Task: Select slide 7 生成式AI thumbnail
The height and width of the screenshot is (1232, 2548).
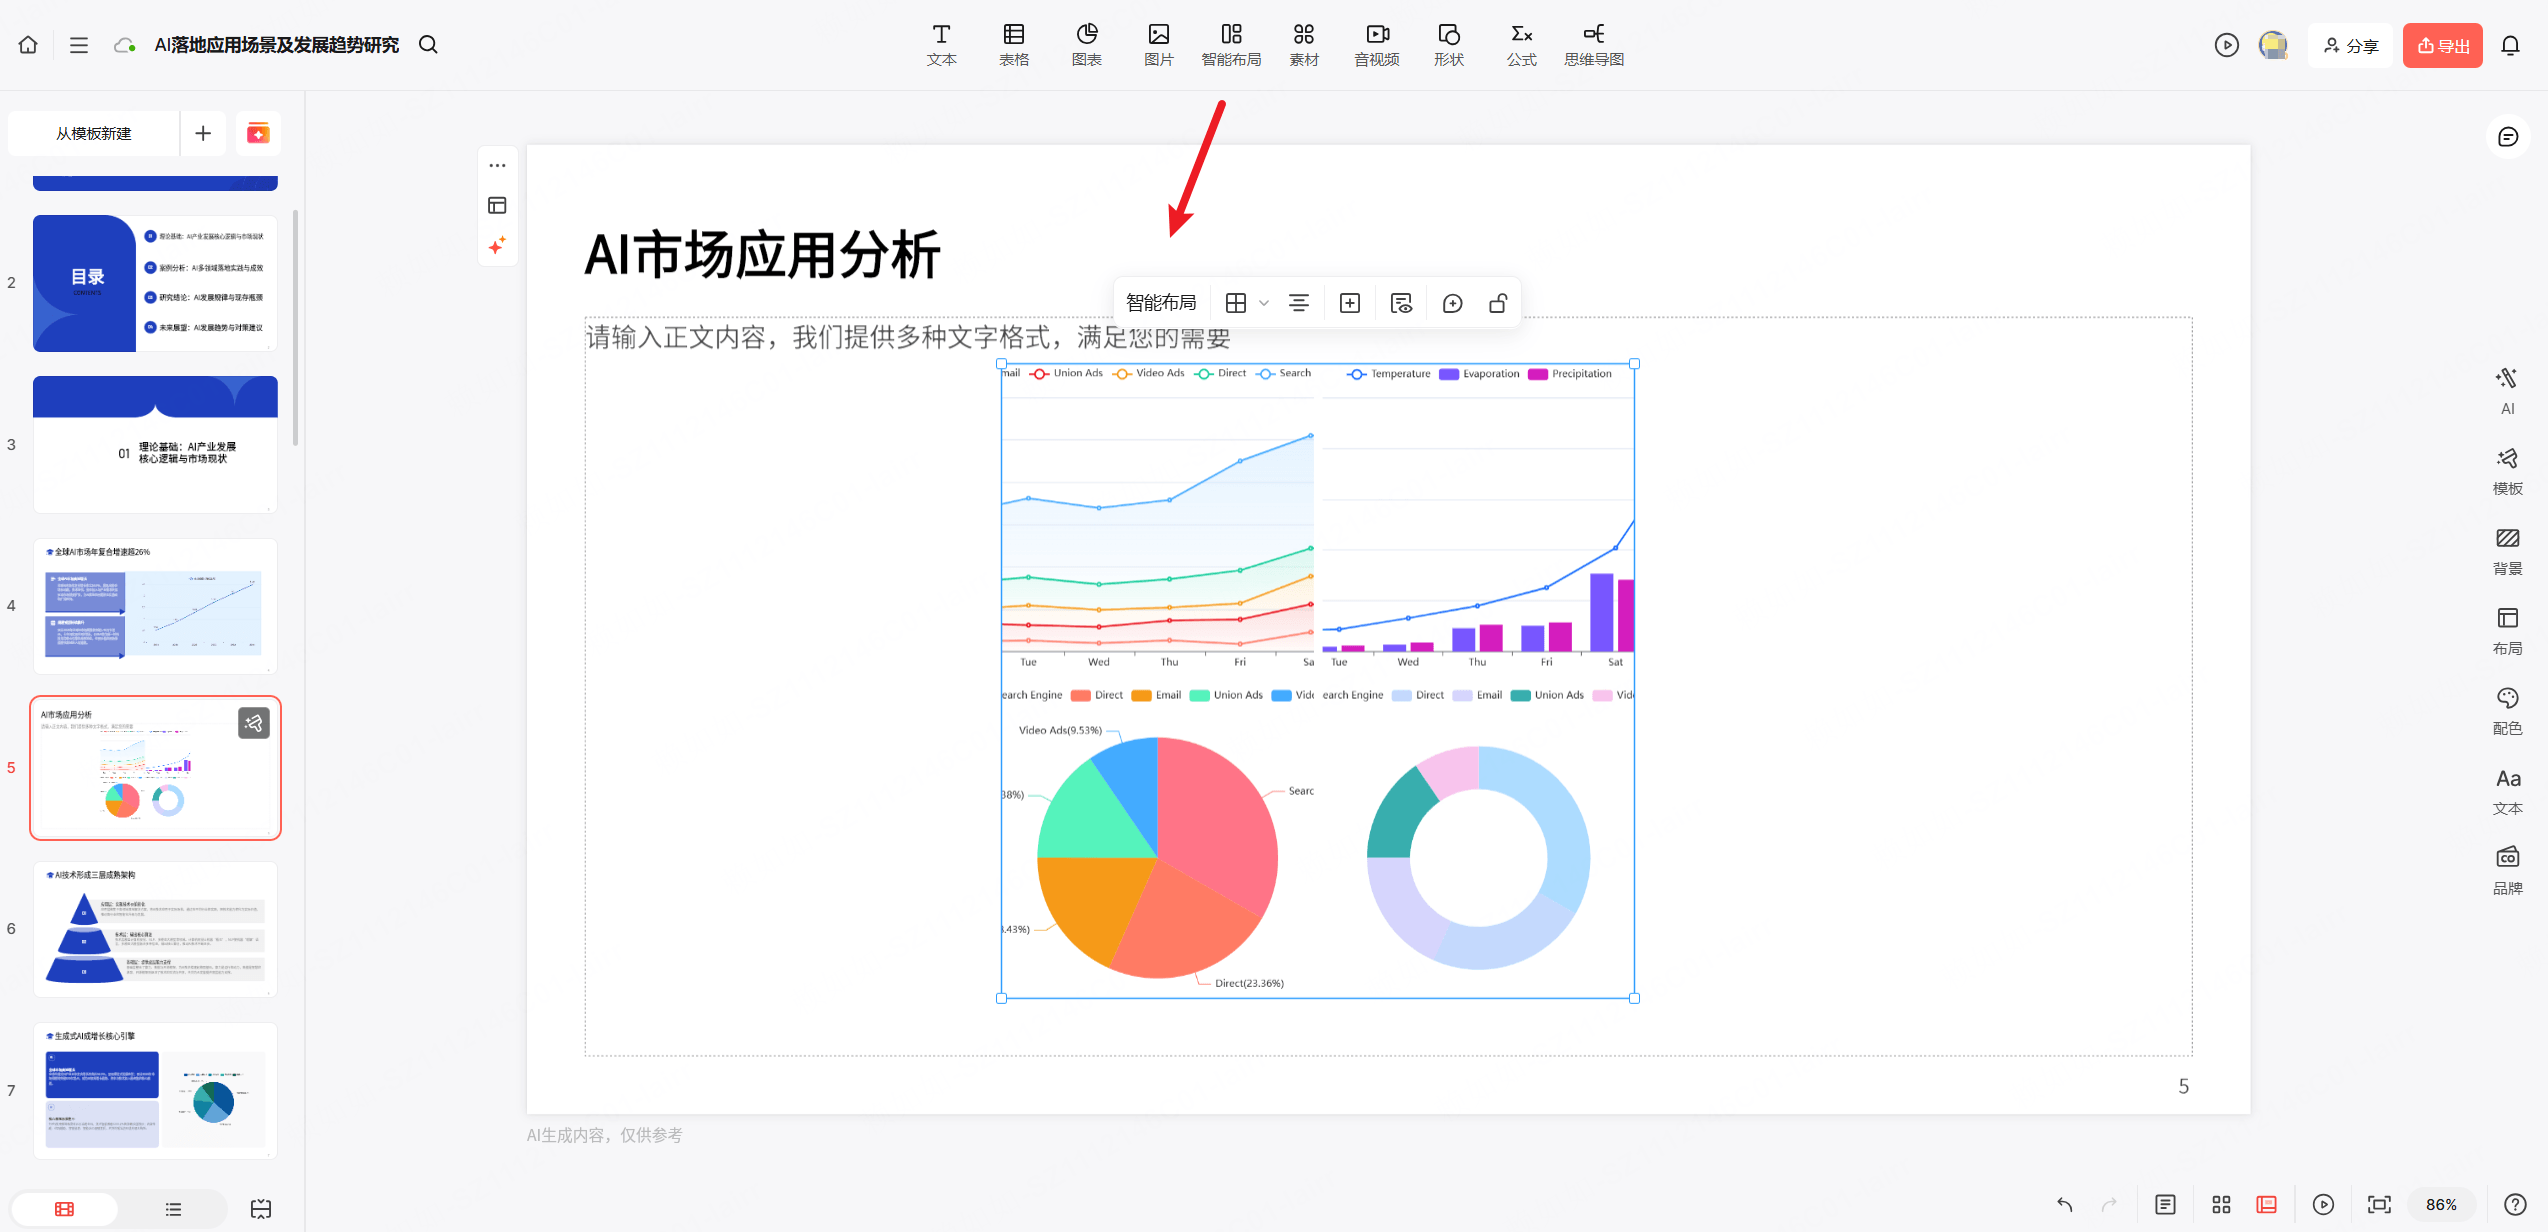Action: (155, 1091)
